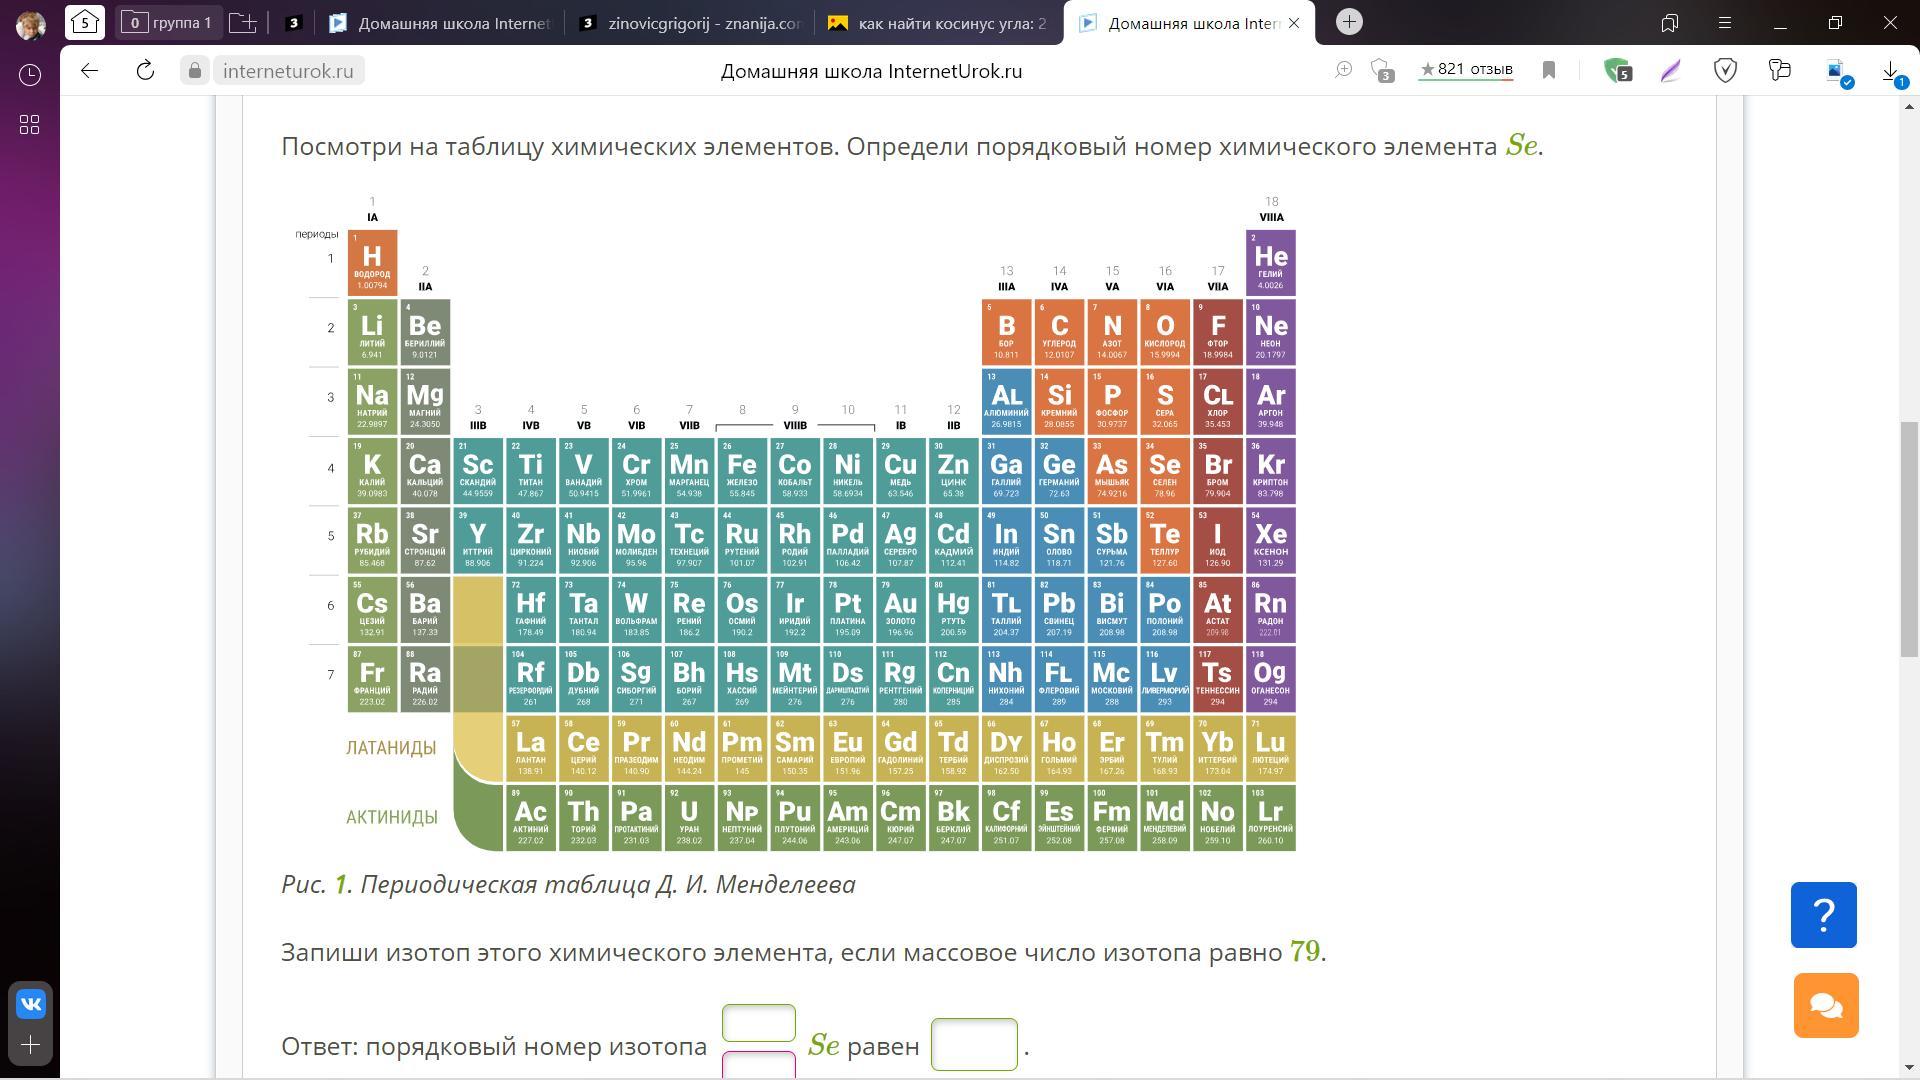Open the orange chat support button
The width and height of the screenshot is (1920, 1080).
tap(1825, 1005)
